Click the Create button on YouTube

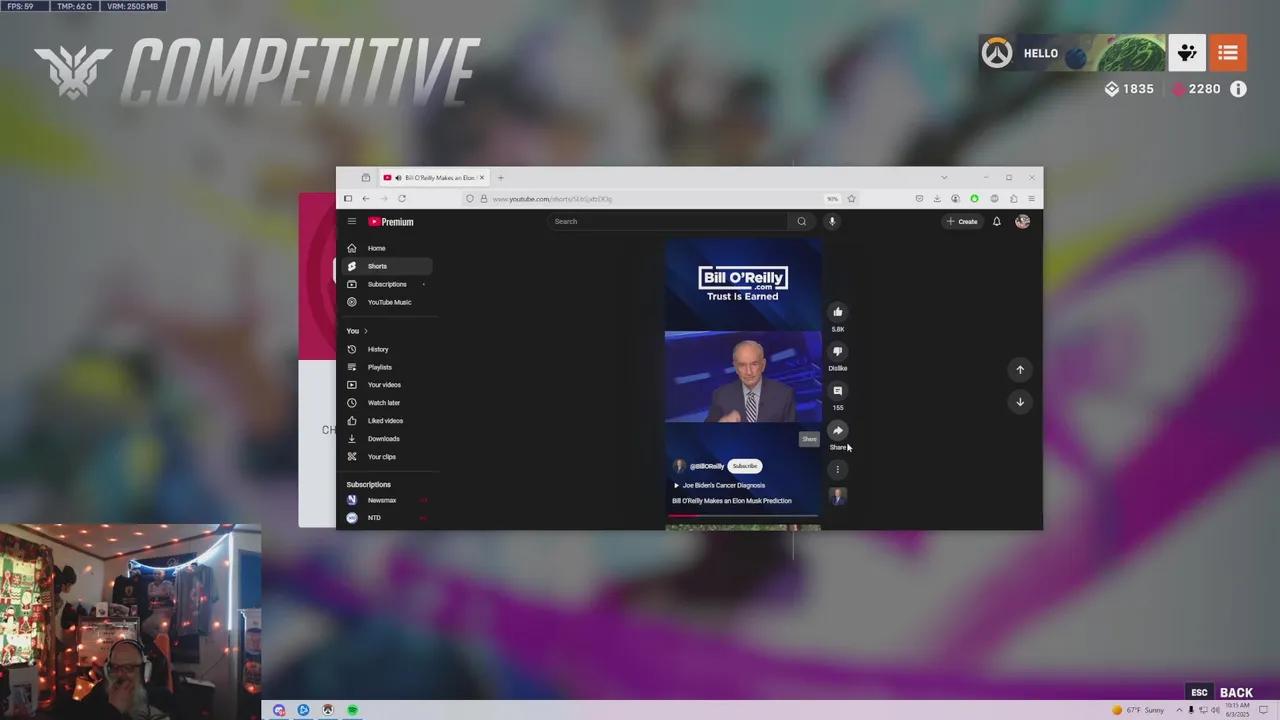click(962, 222)
